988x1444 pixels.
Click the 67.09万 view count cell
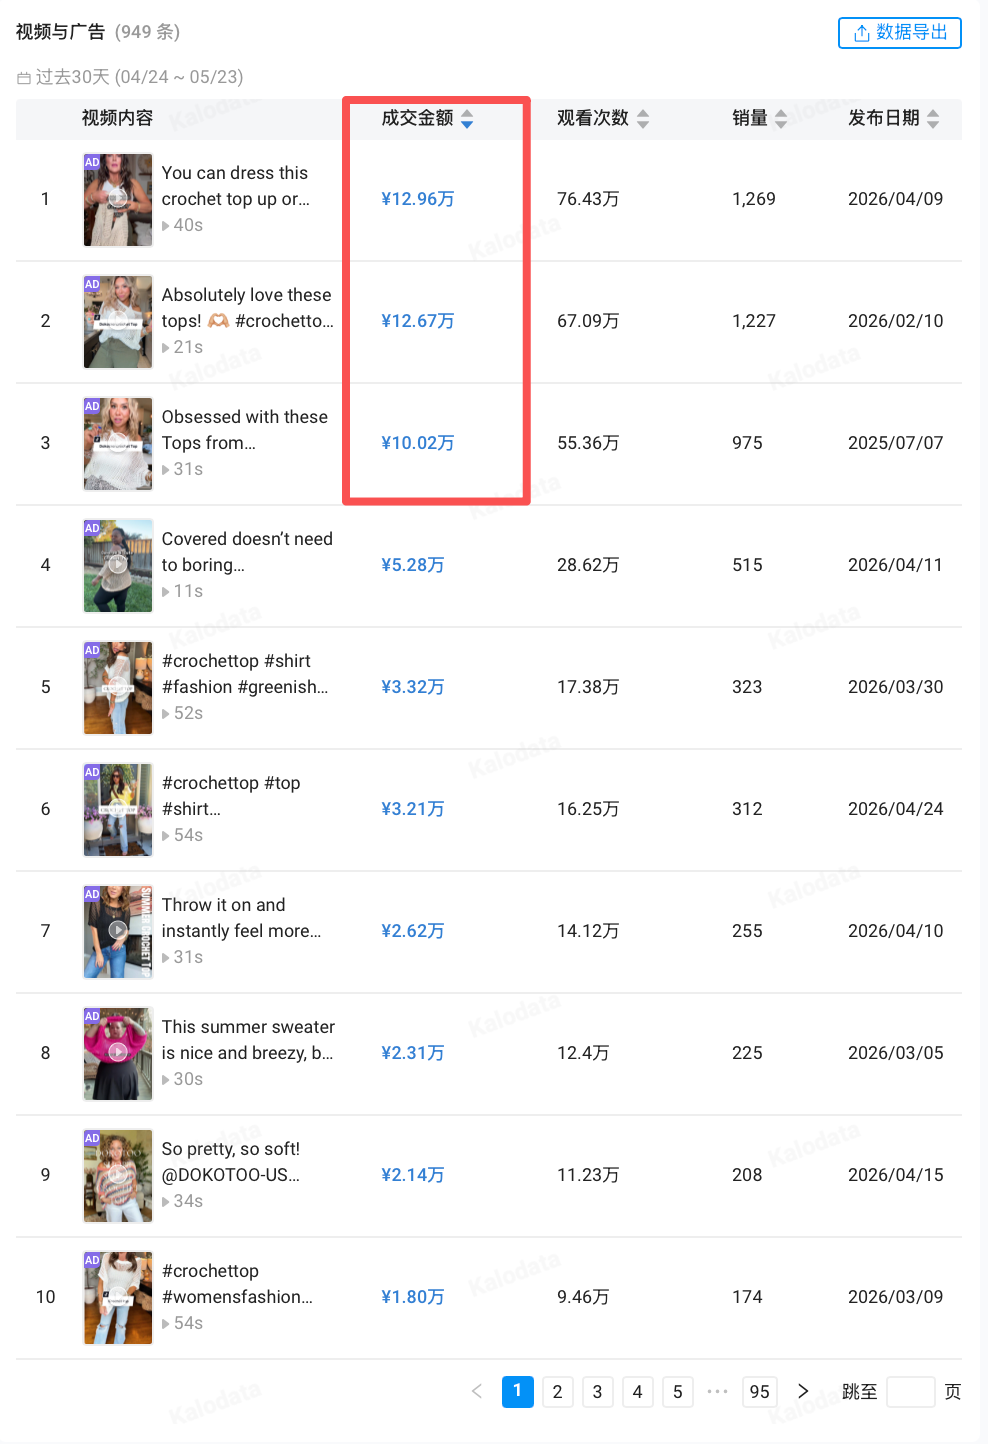588,321
